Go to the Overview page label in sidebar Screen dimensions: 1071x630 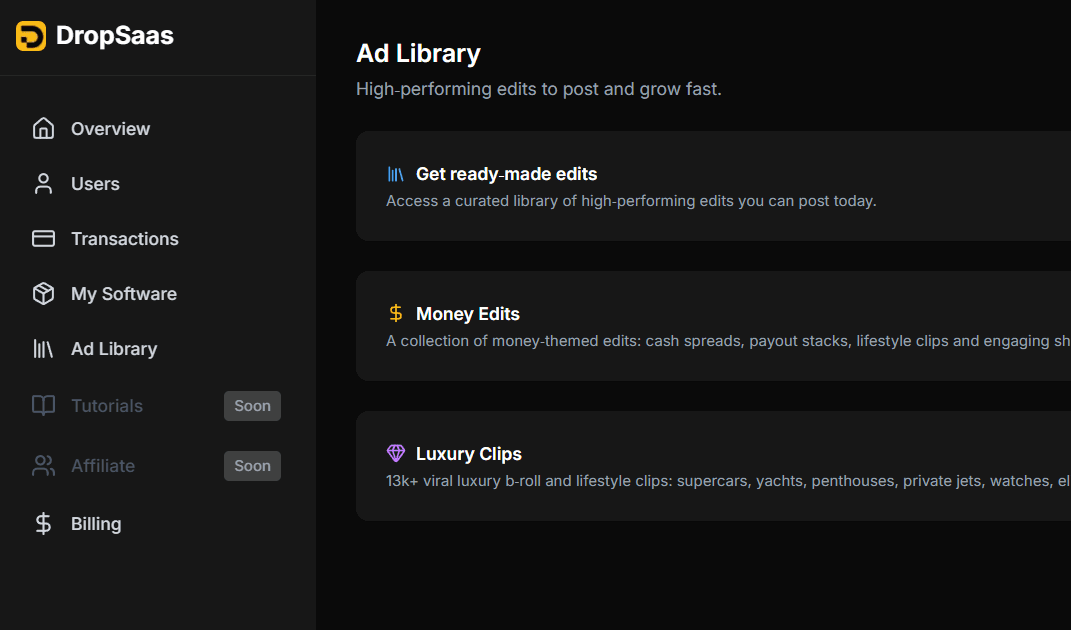click(x=110, y=129)
